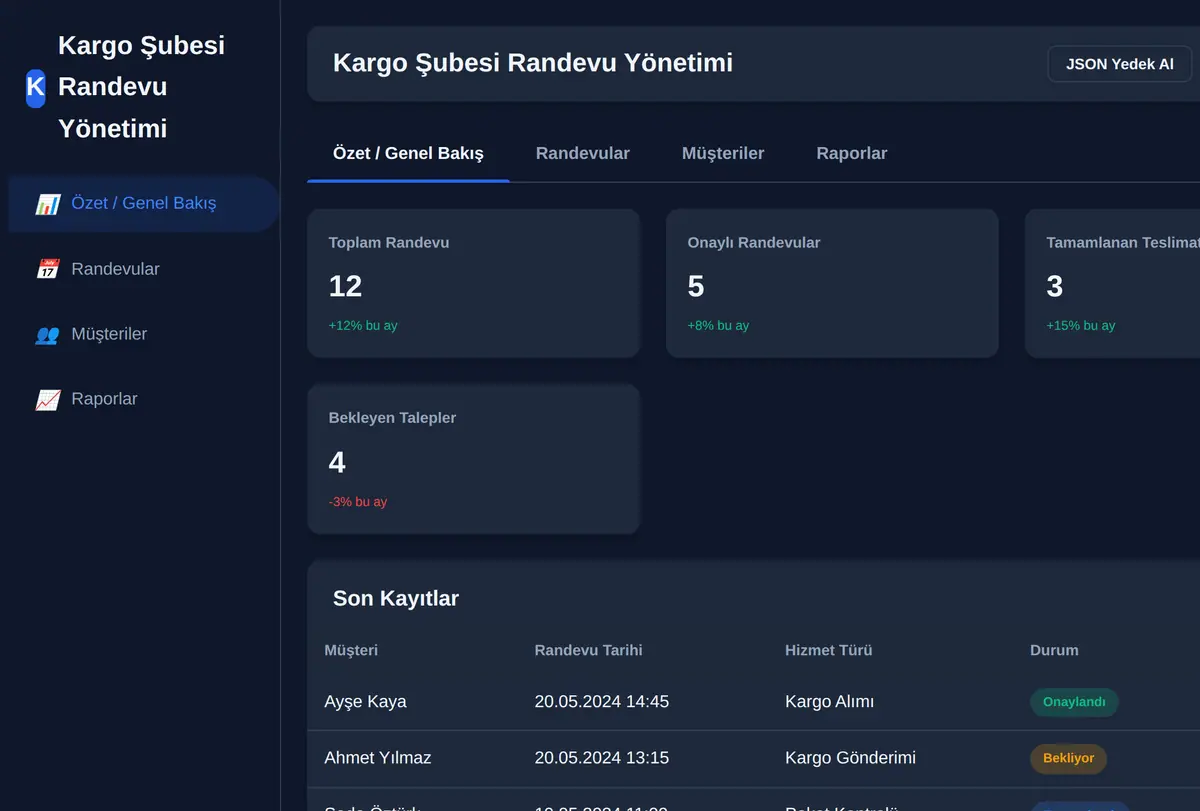Open the Müşteriler tab
The height and width of the screenshot is (811, 1200).
723,153
